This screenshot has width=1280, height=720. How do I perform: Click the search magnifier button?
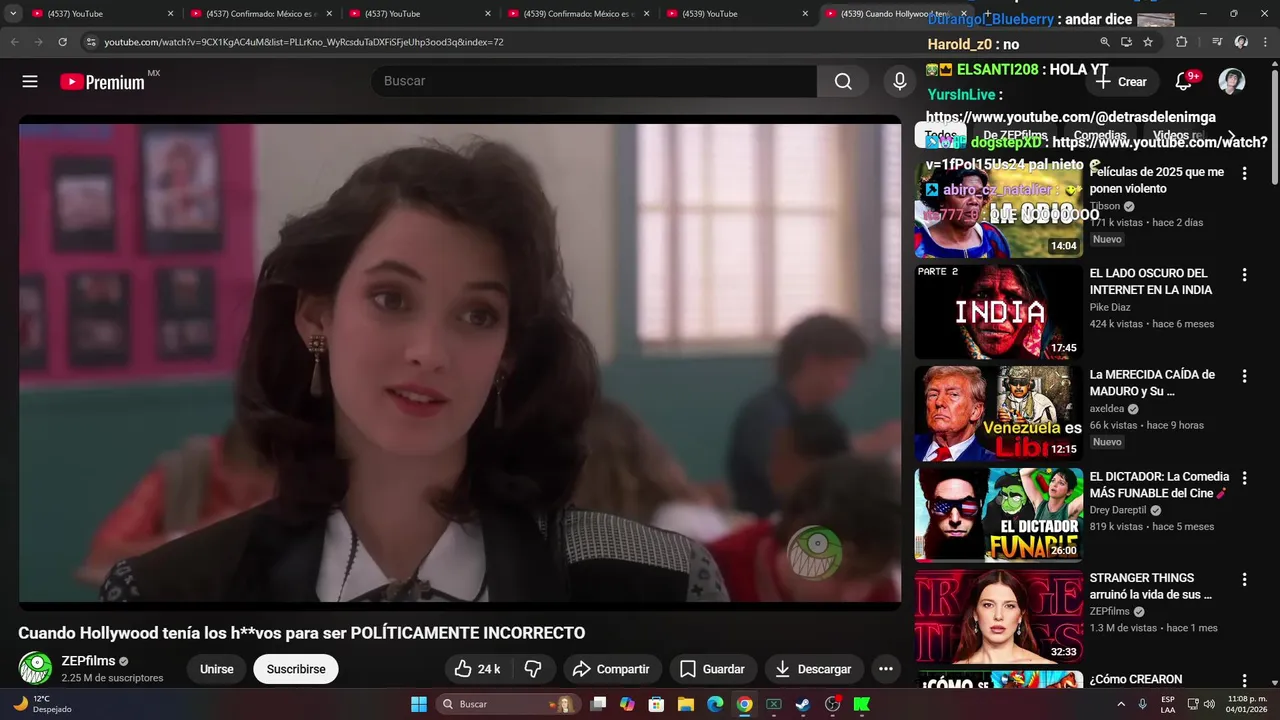click(x=843, y=82)
